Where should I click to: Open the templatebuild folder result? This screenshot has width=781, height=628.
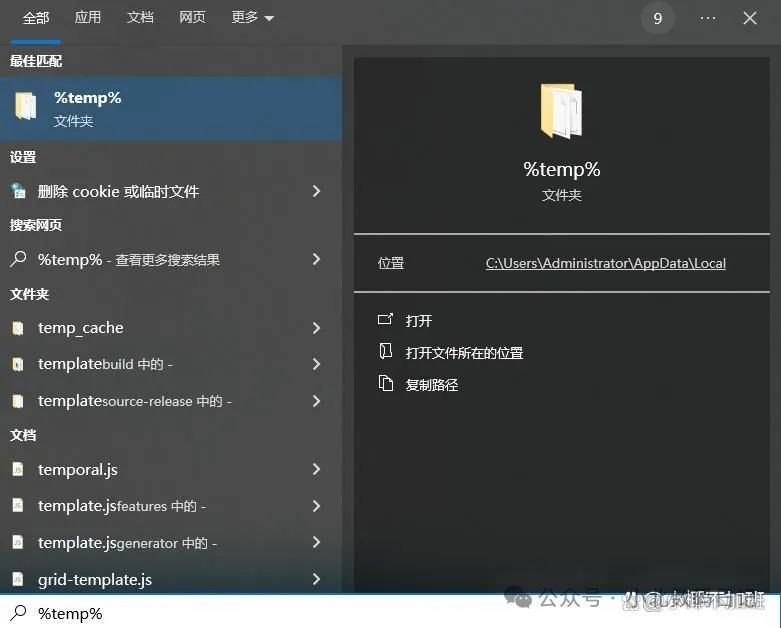point(171,364)
